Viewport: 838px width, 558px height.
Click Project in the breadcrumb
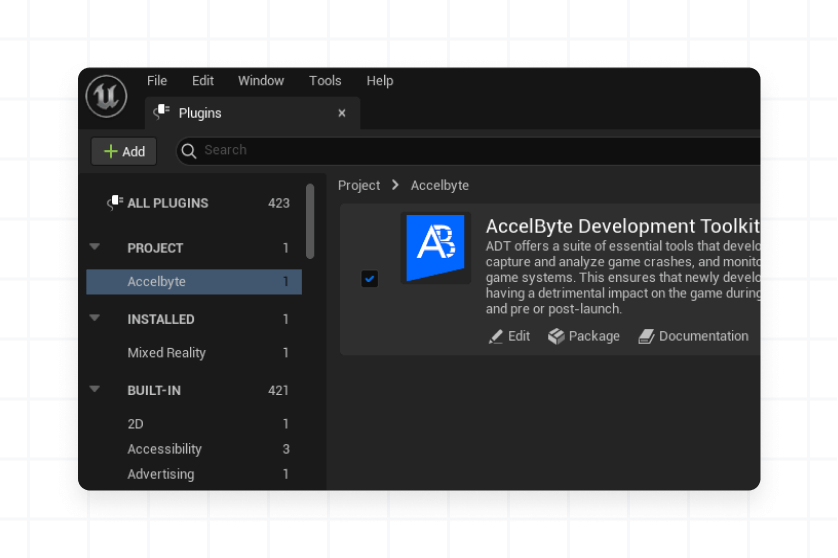point(359,185)
